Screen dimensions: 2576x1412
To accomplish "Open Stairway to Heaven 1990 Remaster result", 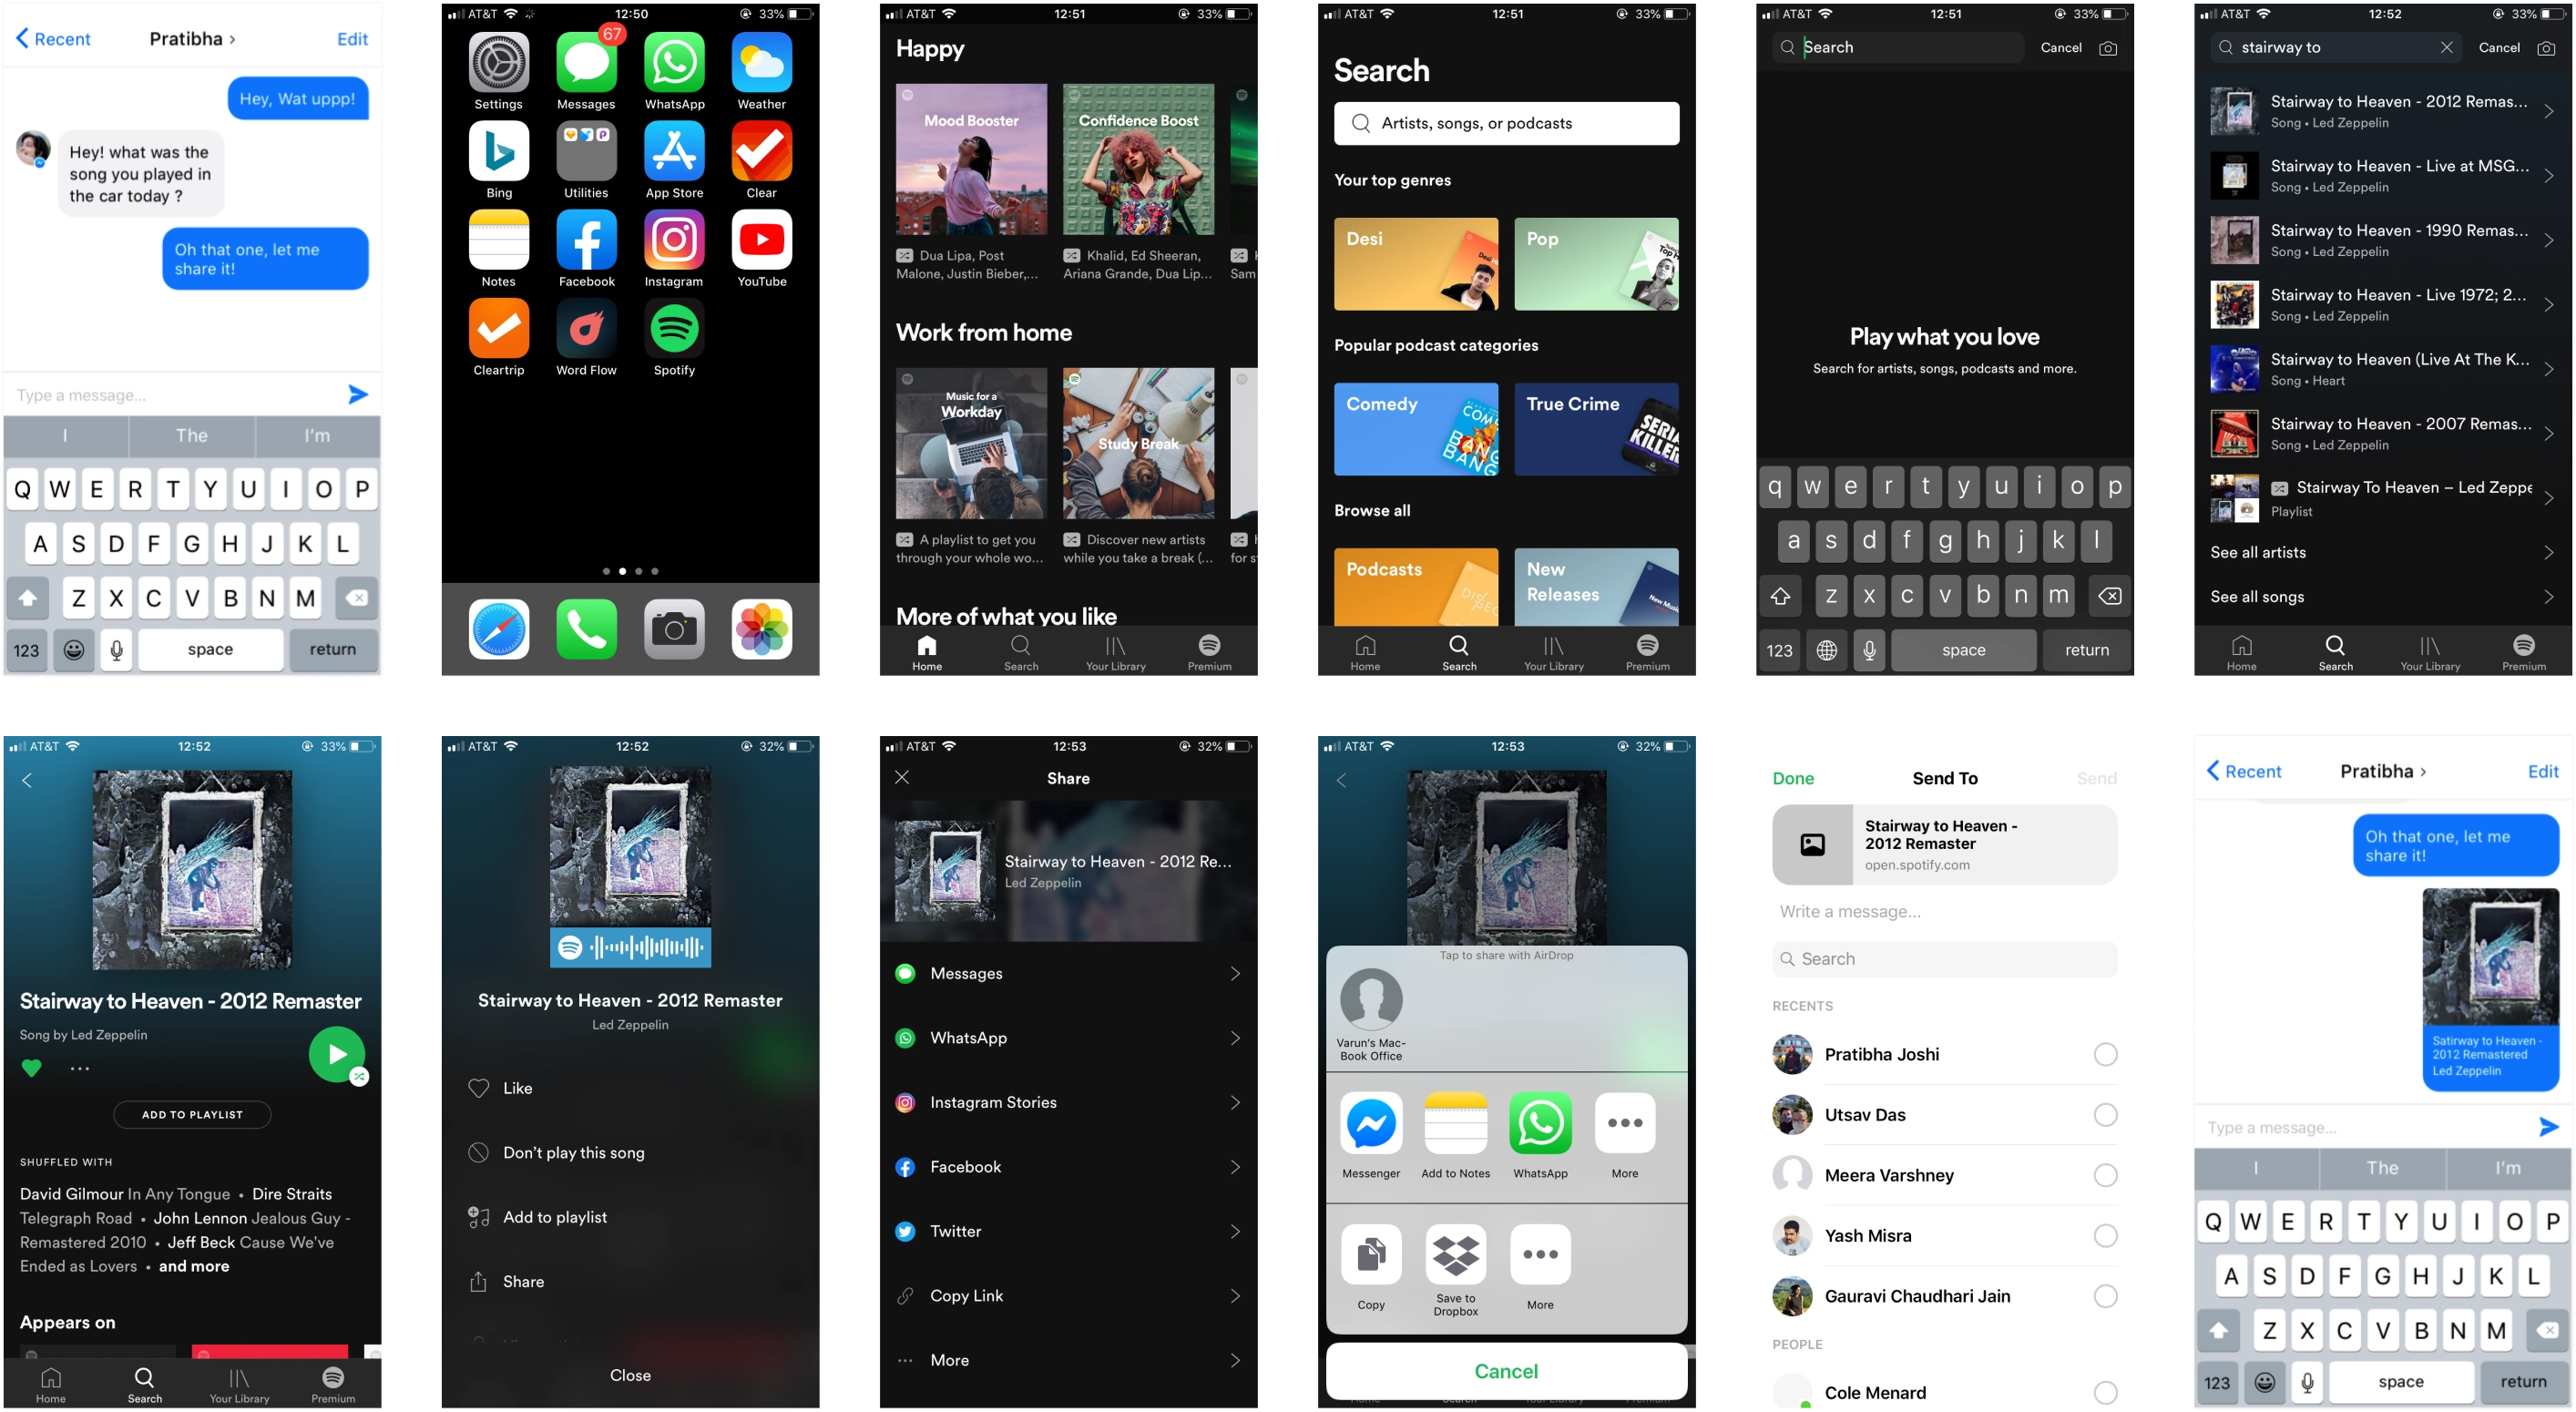I will point(2382,240).
